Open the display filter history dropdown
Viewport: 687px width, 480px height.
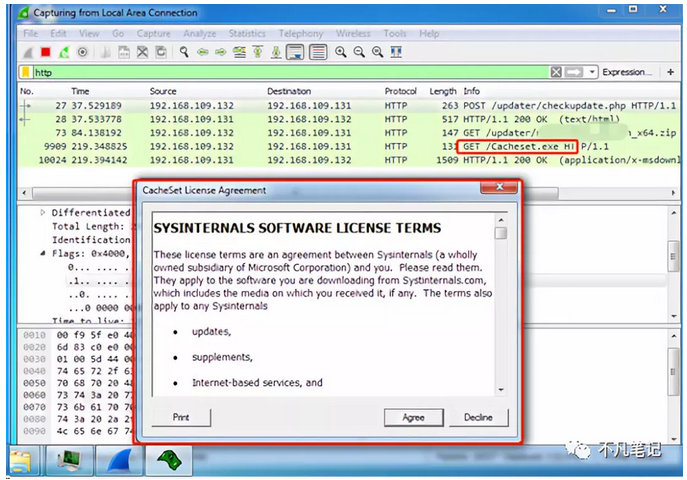[592, 72]
